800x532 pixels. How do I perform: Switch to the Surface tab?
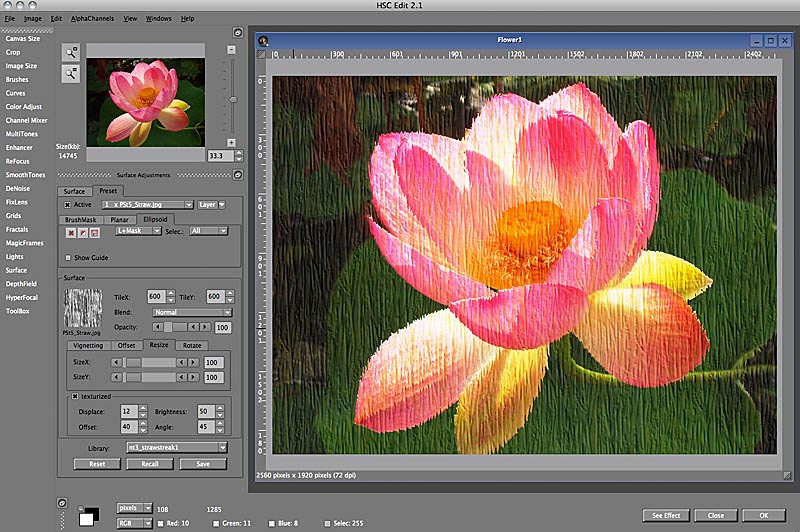pyautogui.click(x=74, y=191)
